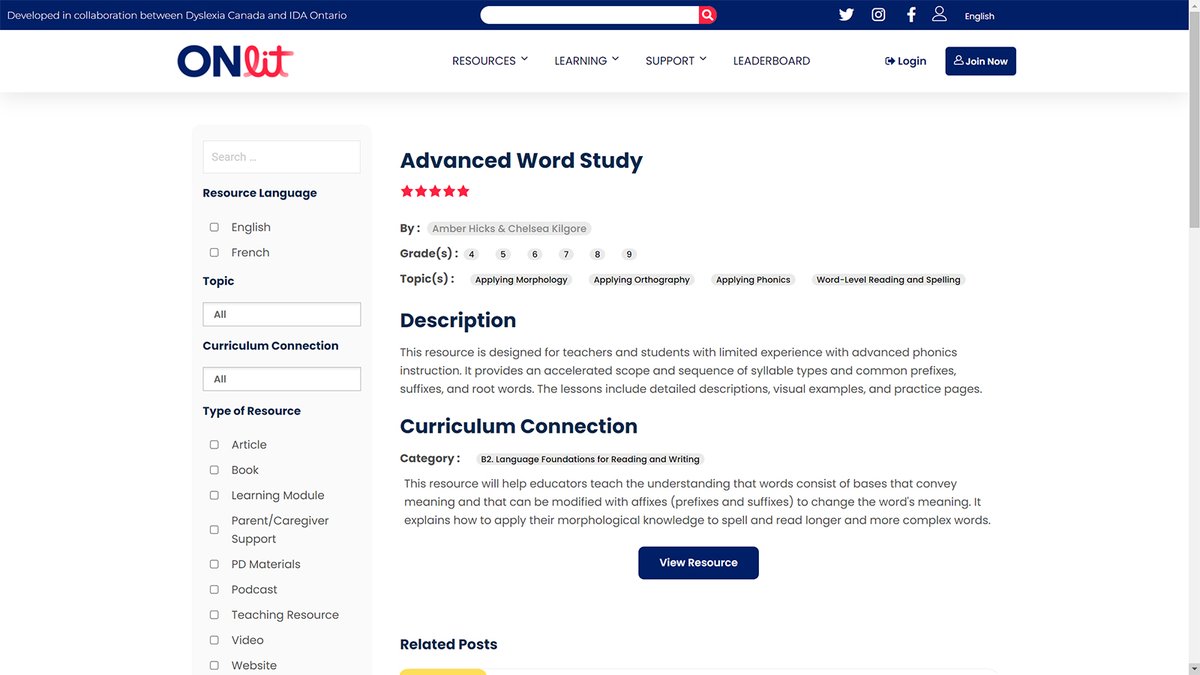Click the Related Posts heading
The image size is (1200, 675).
(x=448, y=644)
